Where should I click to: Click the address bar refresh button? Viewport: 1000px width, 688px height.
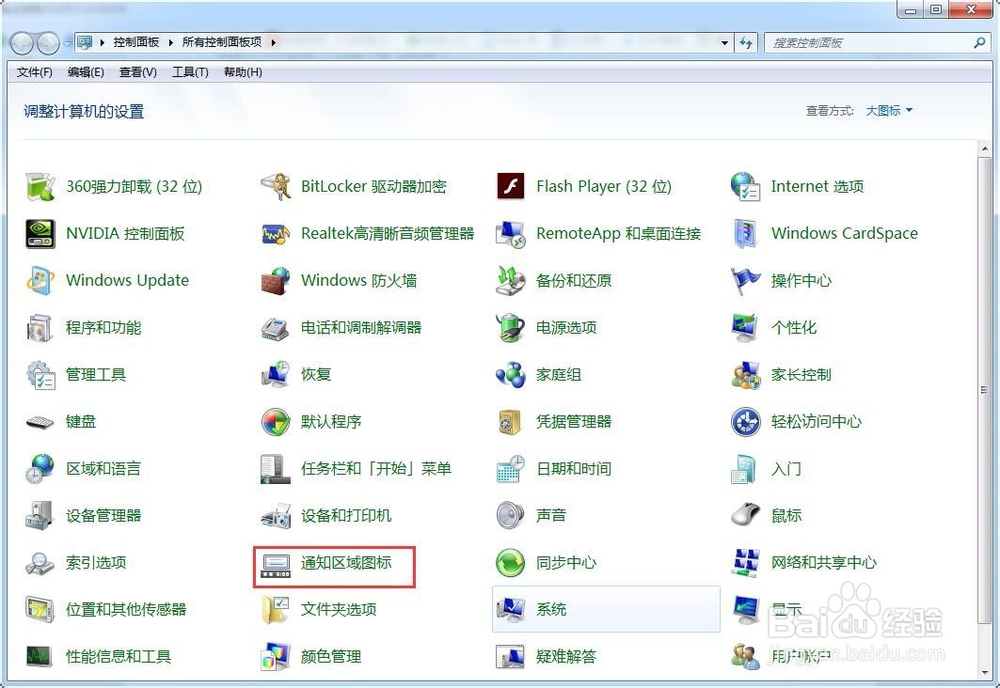pyautogui.click(x=746, y=43)
